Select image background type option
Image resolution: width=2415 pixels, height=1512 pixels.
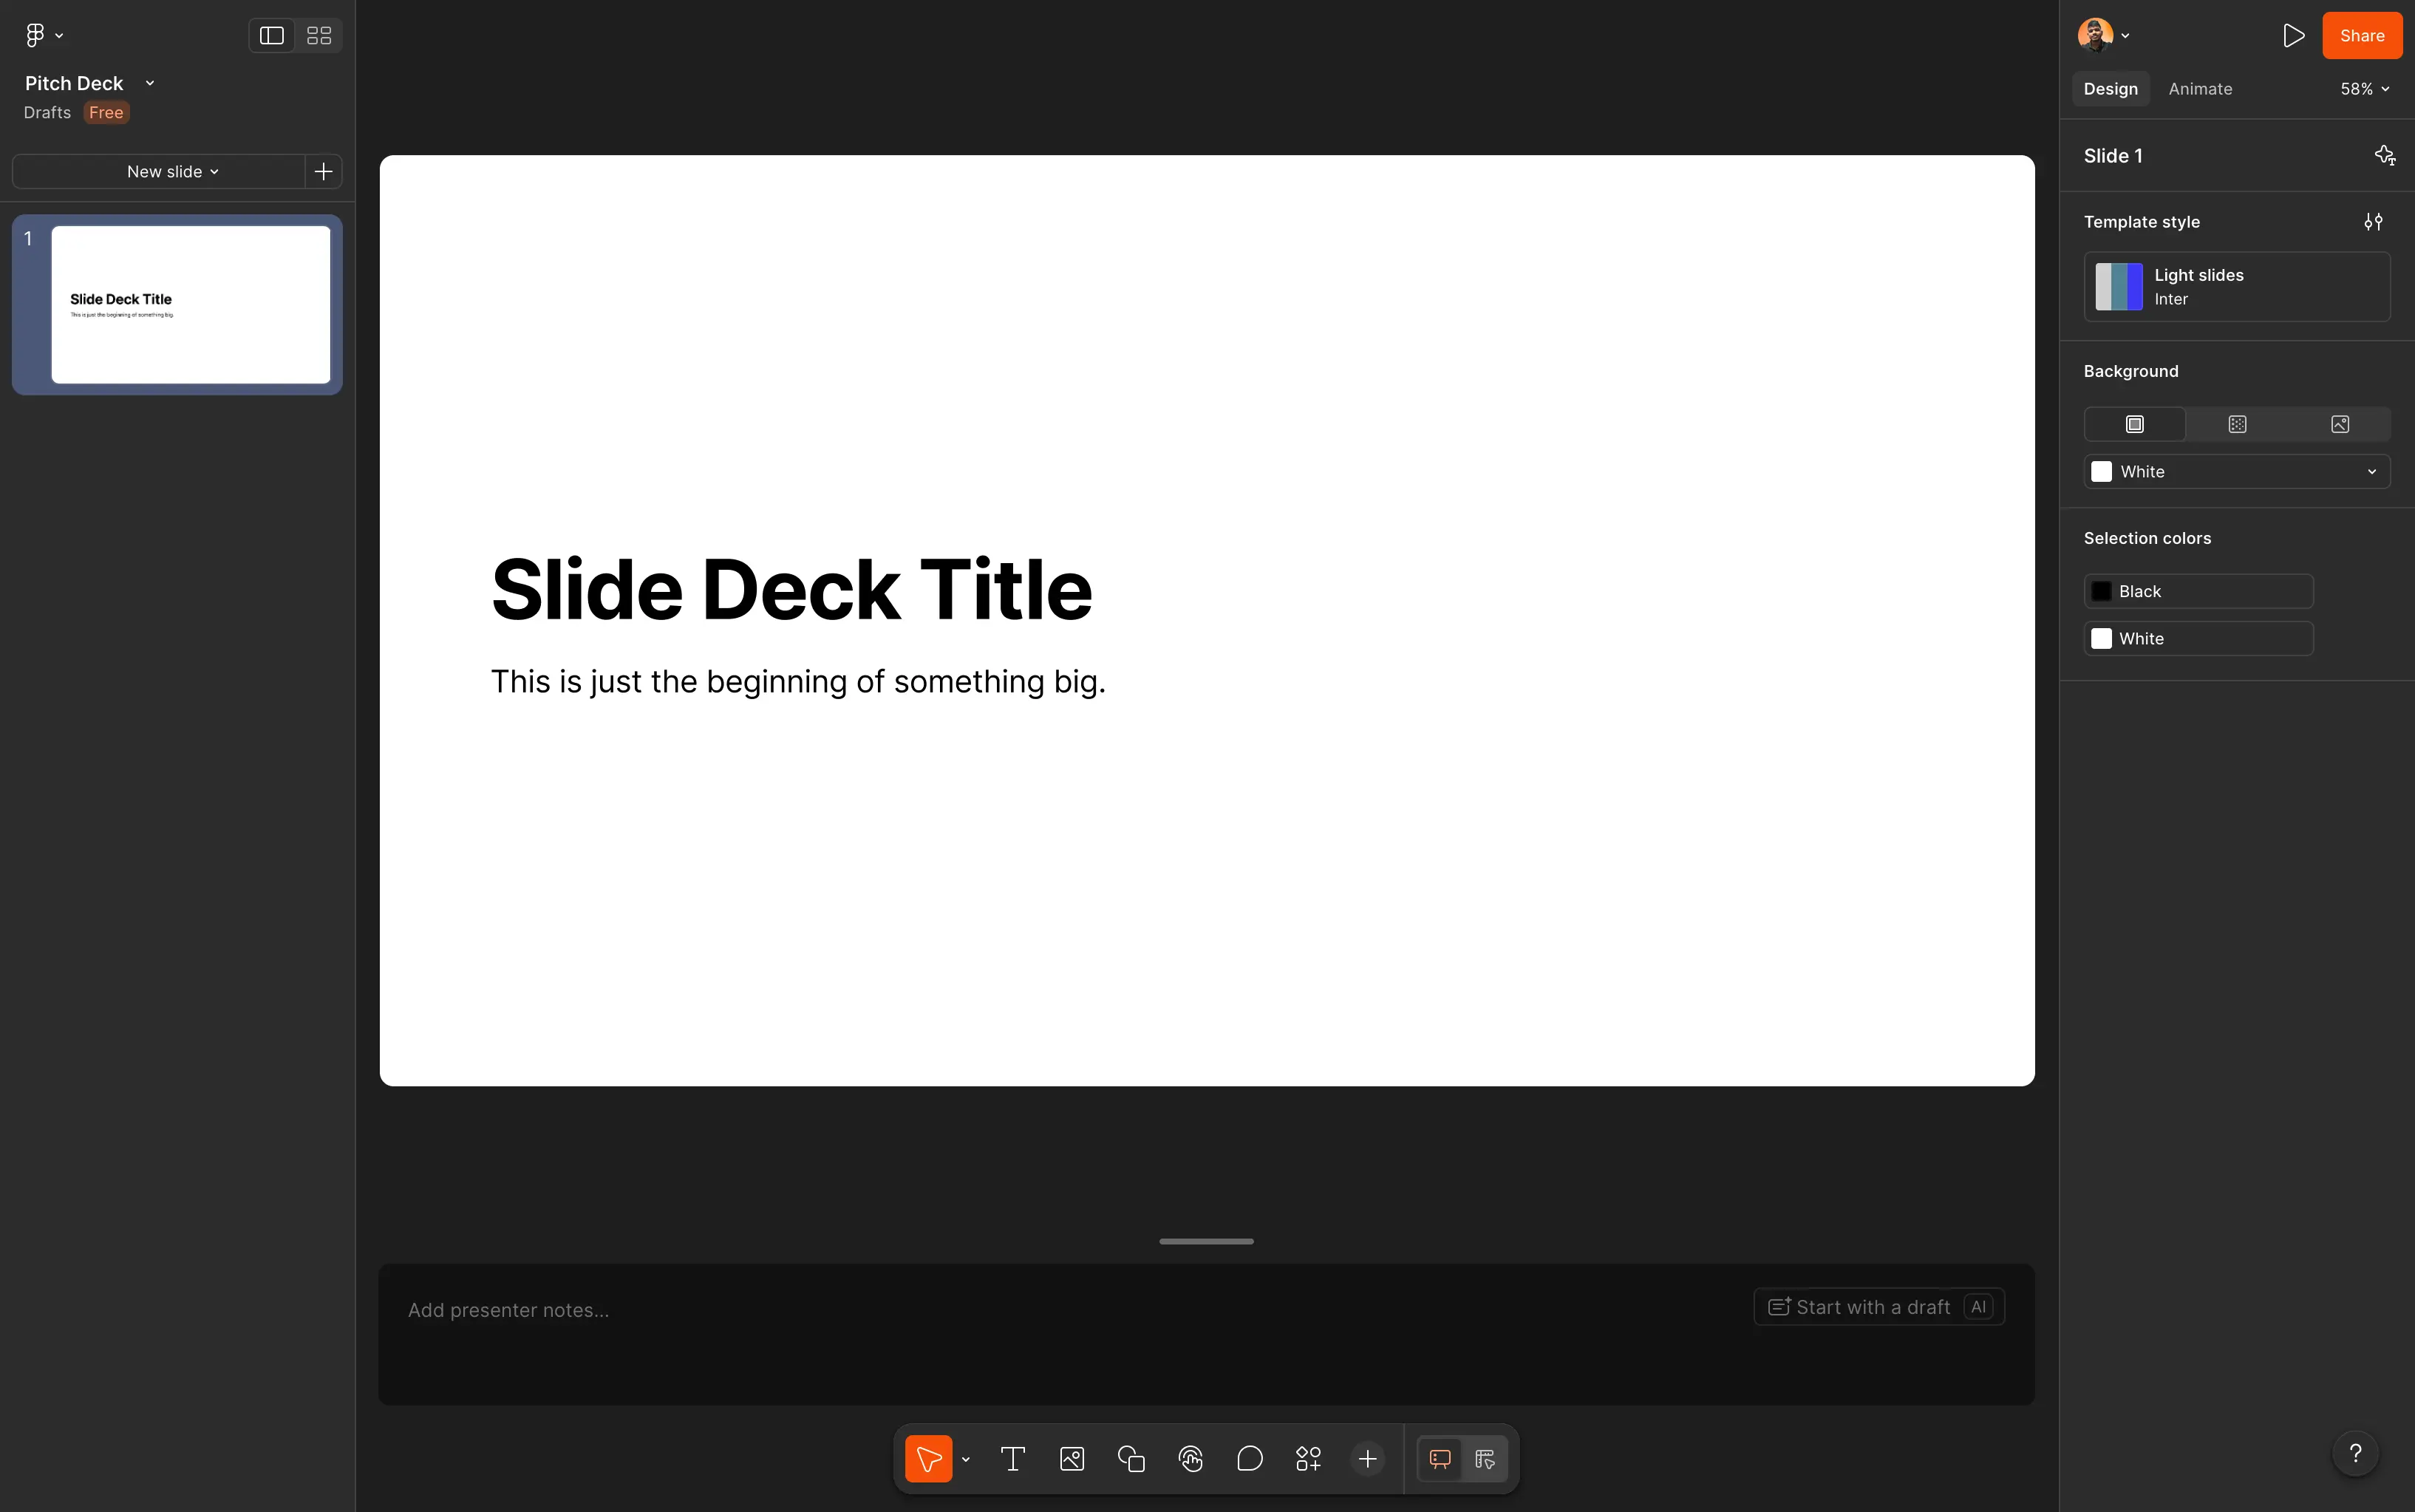coord(2339,424)
